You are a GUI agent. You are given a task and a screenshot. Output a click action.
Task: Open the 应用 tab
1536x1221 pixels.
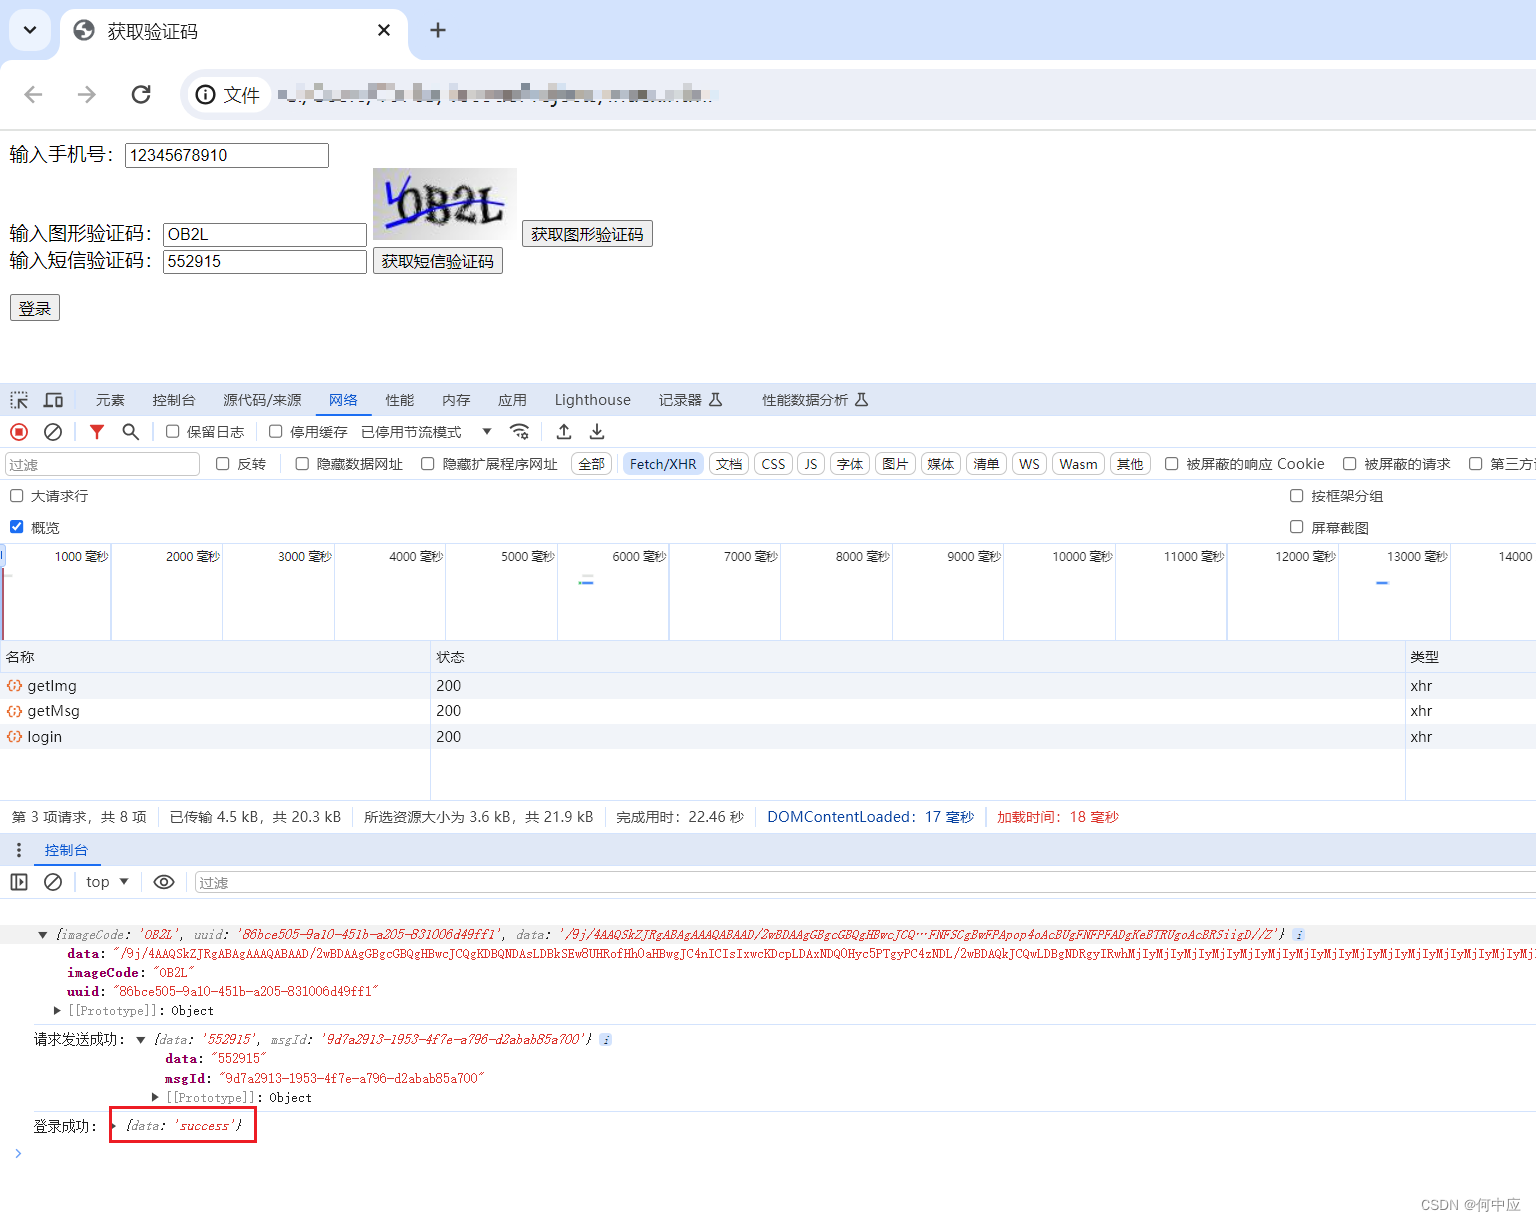pos(512,400)
